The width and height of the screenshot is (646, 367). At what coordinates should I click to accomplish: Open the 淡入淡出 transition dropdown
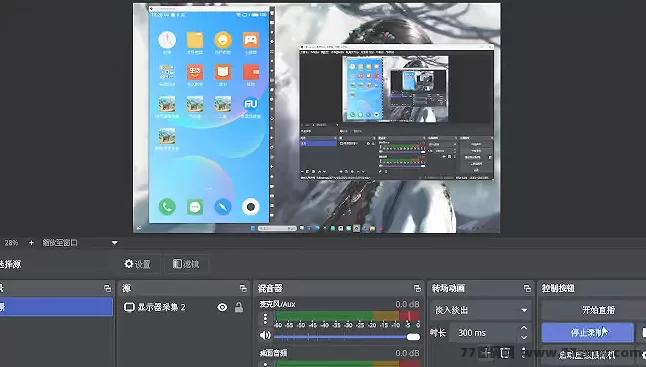[481, 310]
